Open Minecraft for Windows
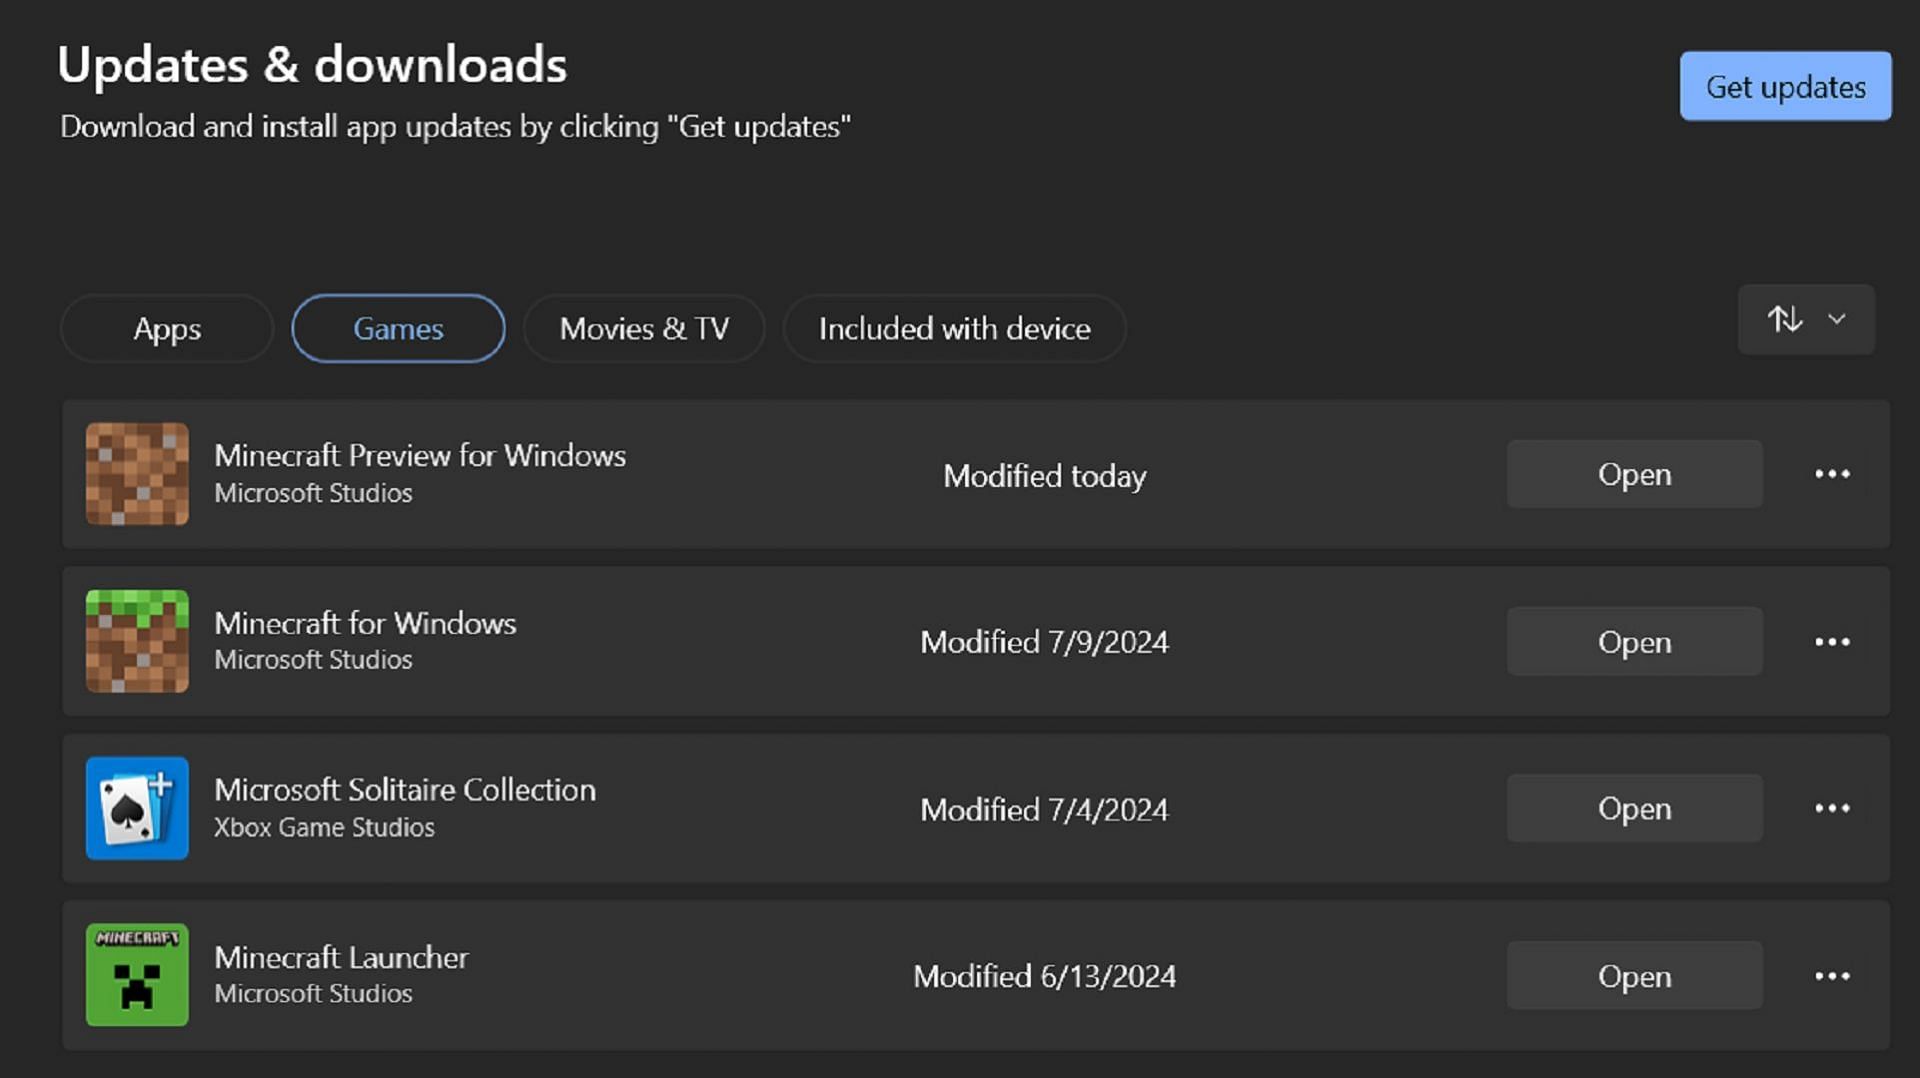The height and width of the screenshot is (1078, 1920). point(1635,642)
